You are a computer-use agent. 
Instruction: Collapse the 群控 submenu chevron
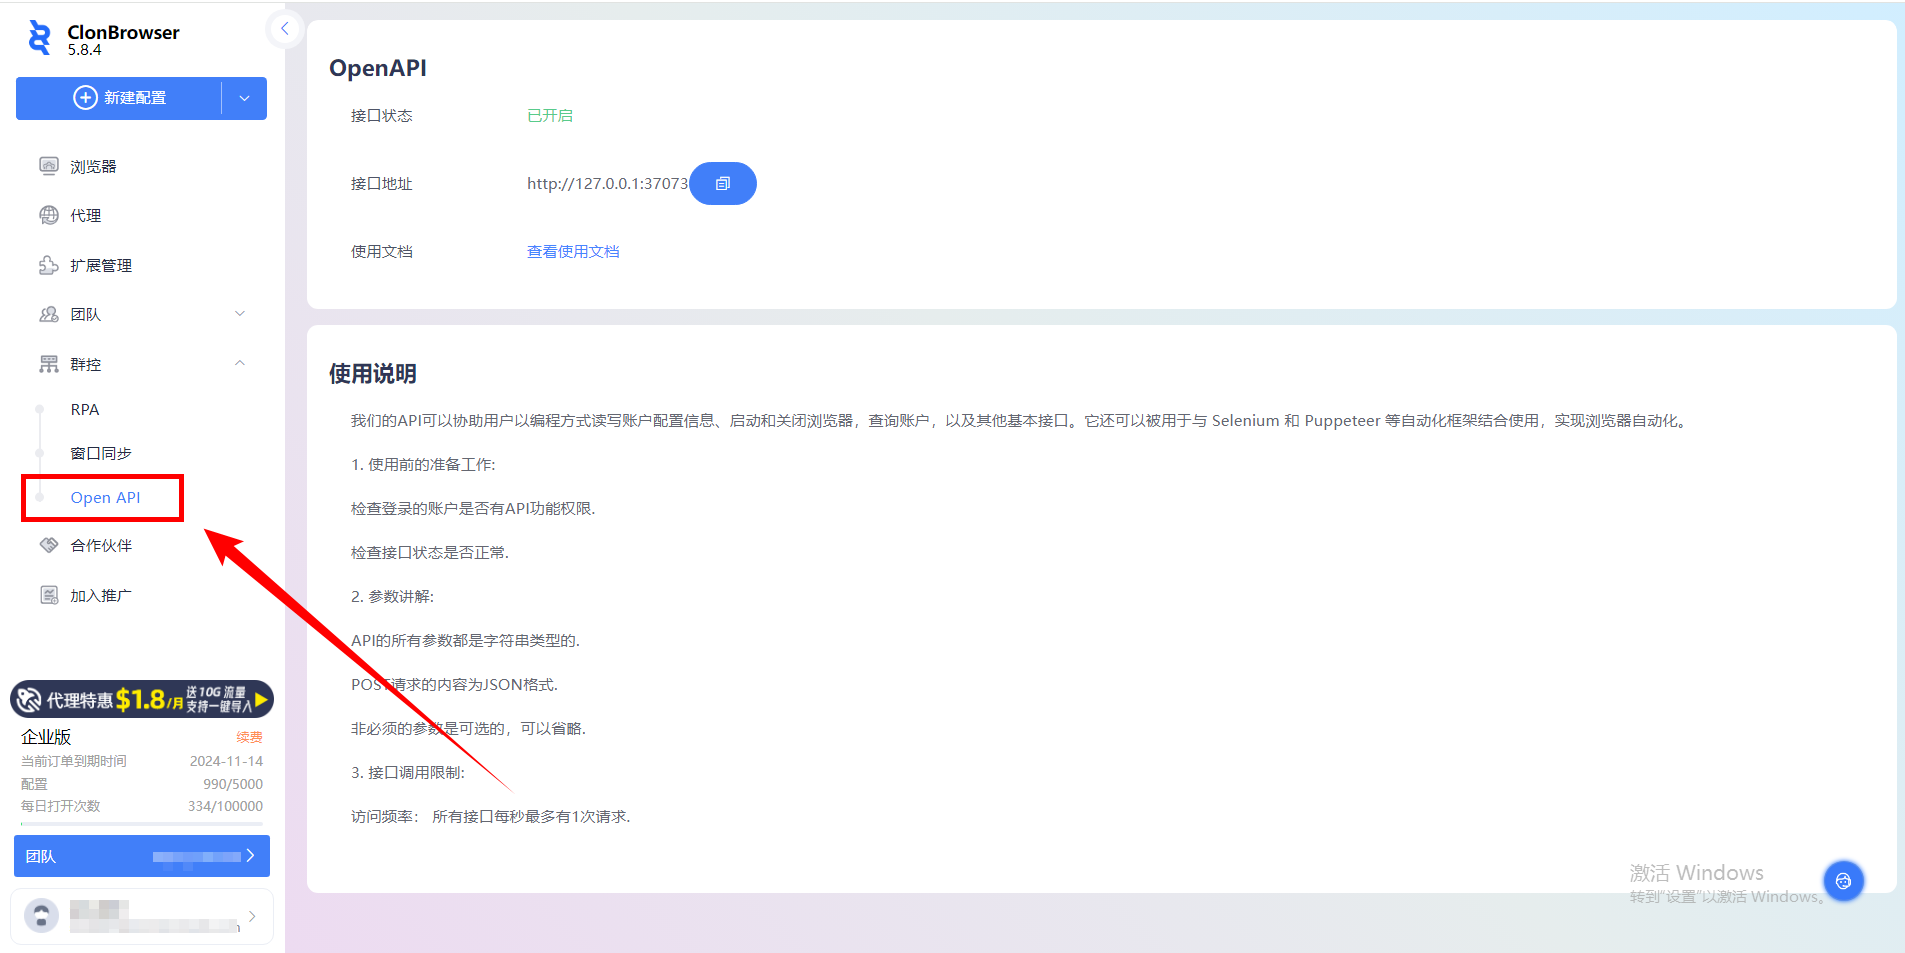(x=240, y=364)
